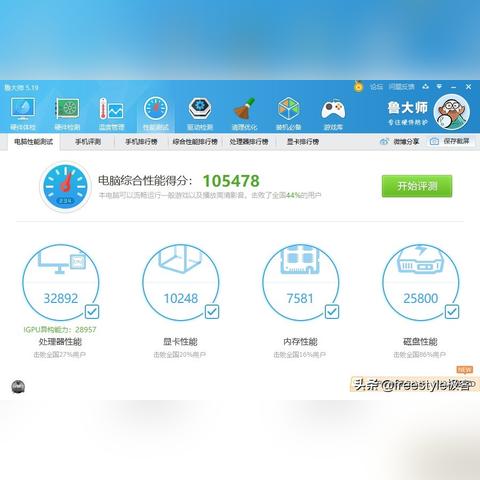Switch to 手机评测 tab
Screen dimensions: 480x480
coord(88,142)
